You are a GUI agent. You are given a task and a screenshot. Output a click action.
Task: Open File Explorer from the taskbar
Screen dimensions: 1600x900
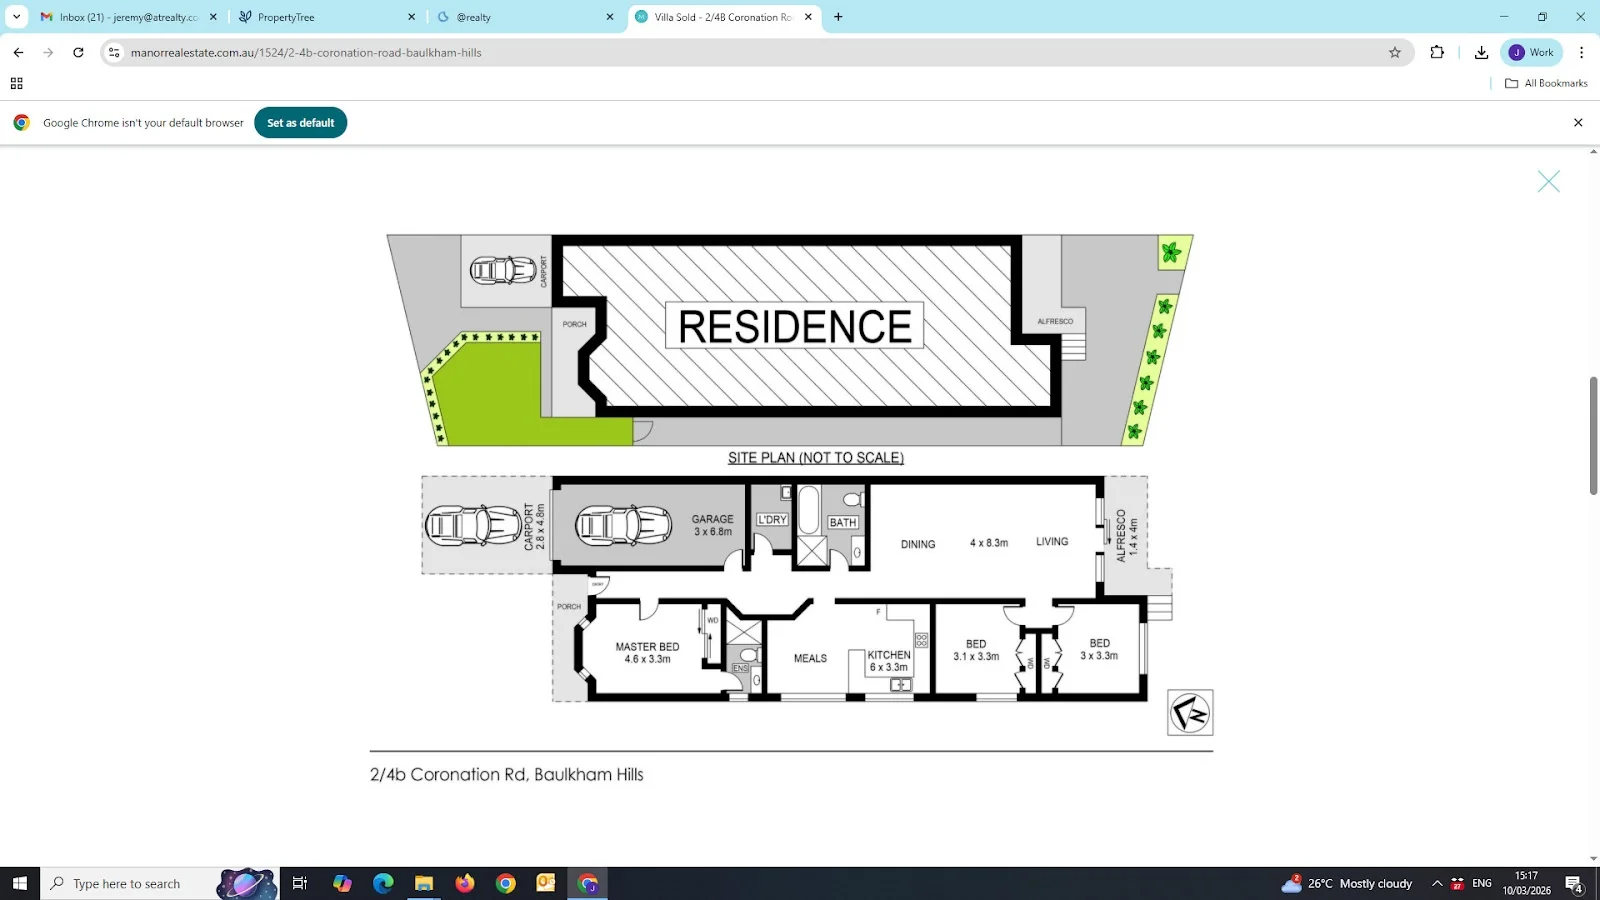tap(423, 883)
